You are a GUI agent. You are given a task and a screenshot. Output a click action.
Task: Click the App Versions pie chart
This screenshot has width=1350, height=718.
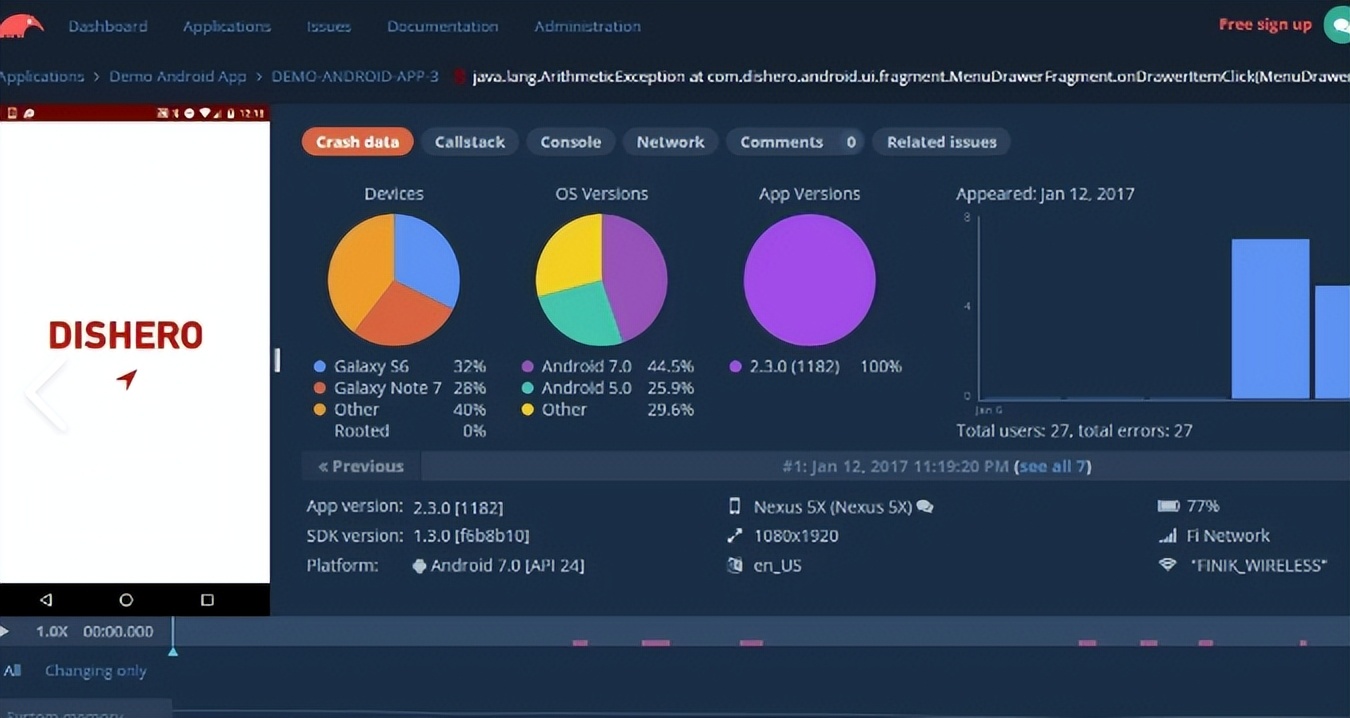pos(810,280)
